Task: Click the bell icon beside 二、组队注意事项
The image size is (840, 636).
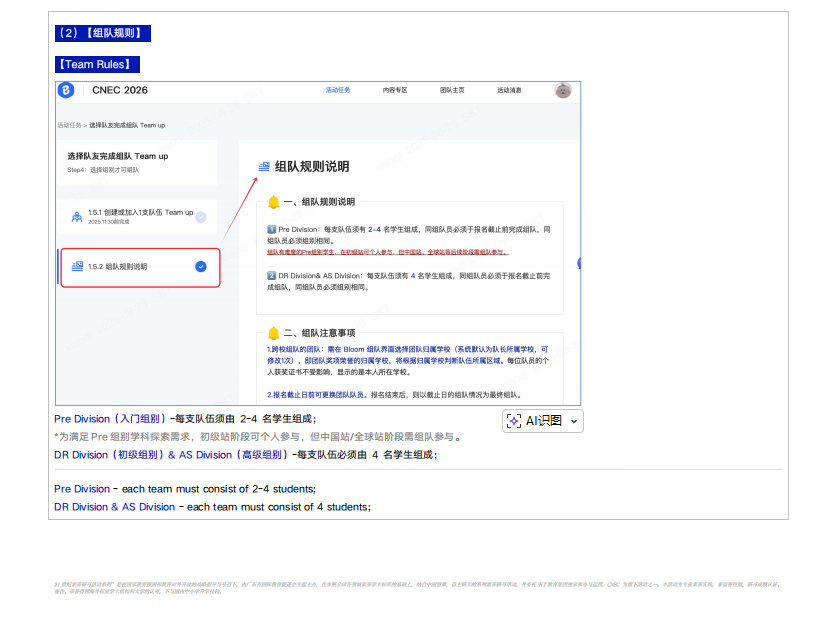Action: [273, 333]
